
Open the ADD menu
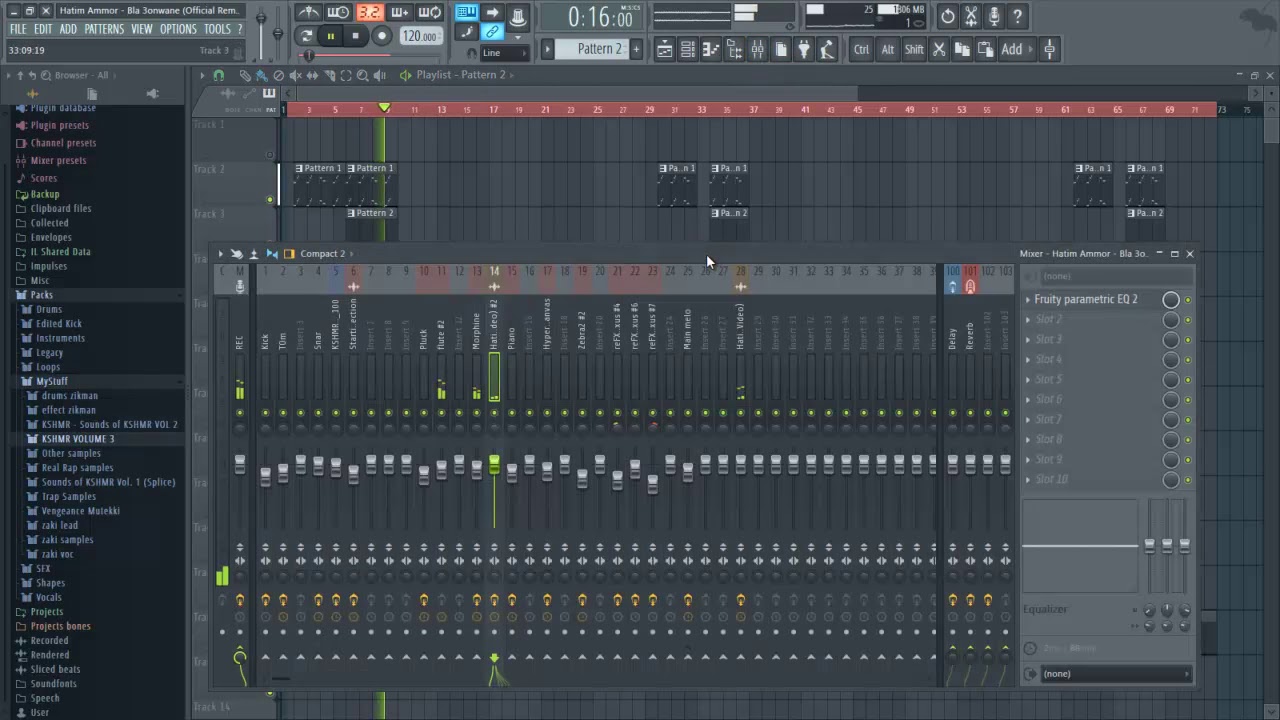68,29
